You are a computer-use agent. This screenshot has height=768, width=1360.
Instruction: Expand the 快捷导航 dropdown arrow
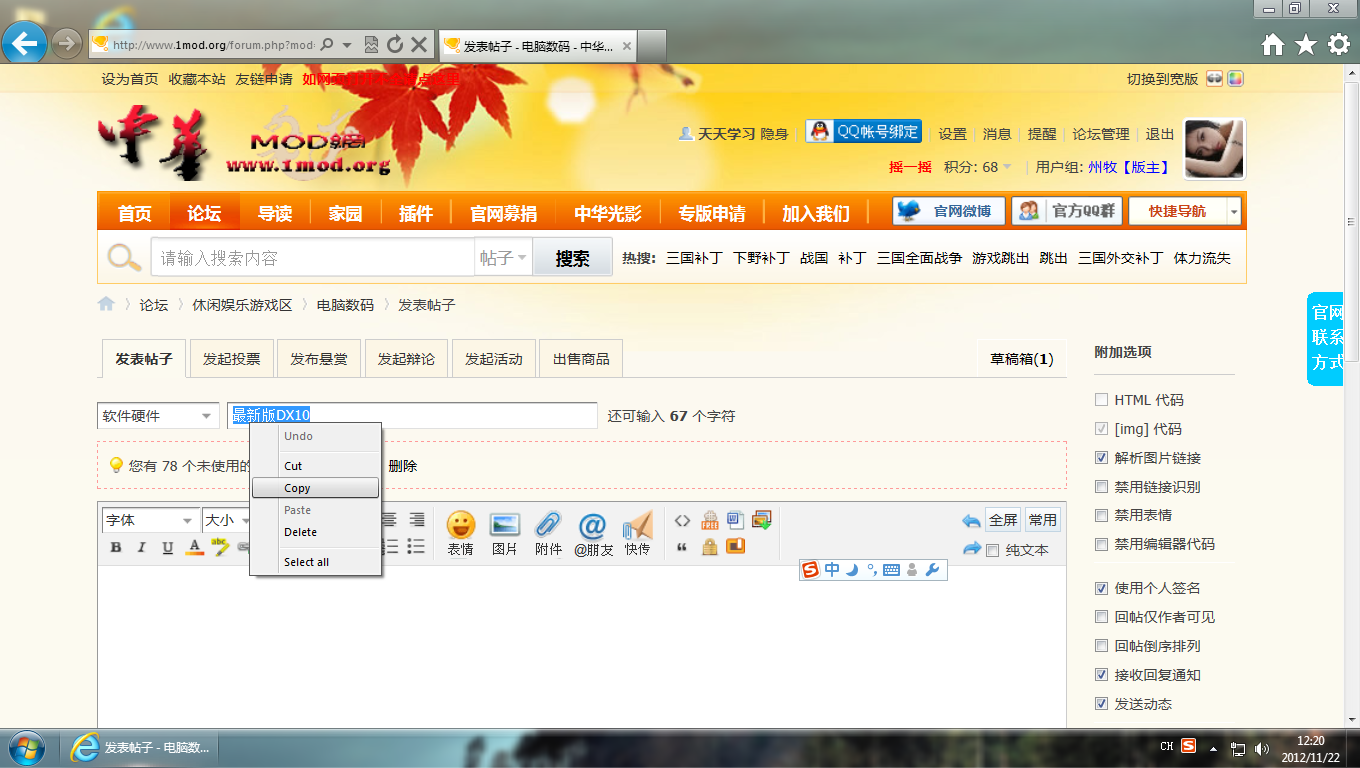[1233, 211]
